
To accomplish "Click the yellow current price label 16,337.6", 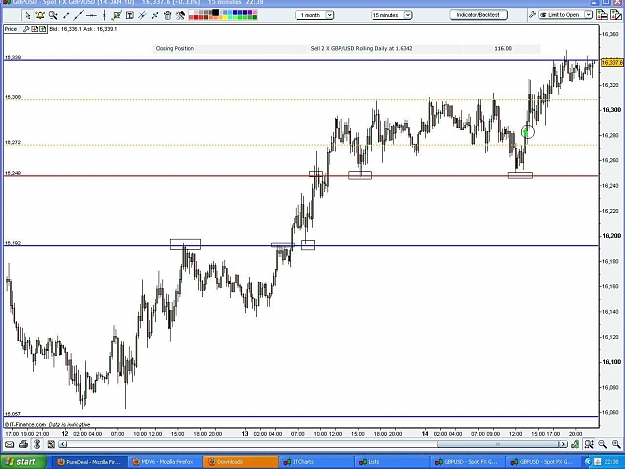I will tap(612, 63).
